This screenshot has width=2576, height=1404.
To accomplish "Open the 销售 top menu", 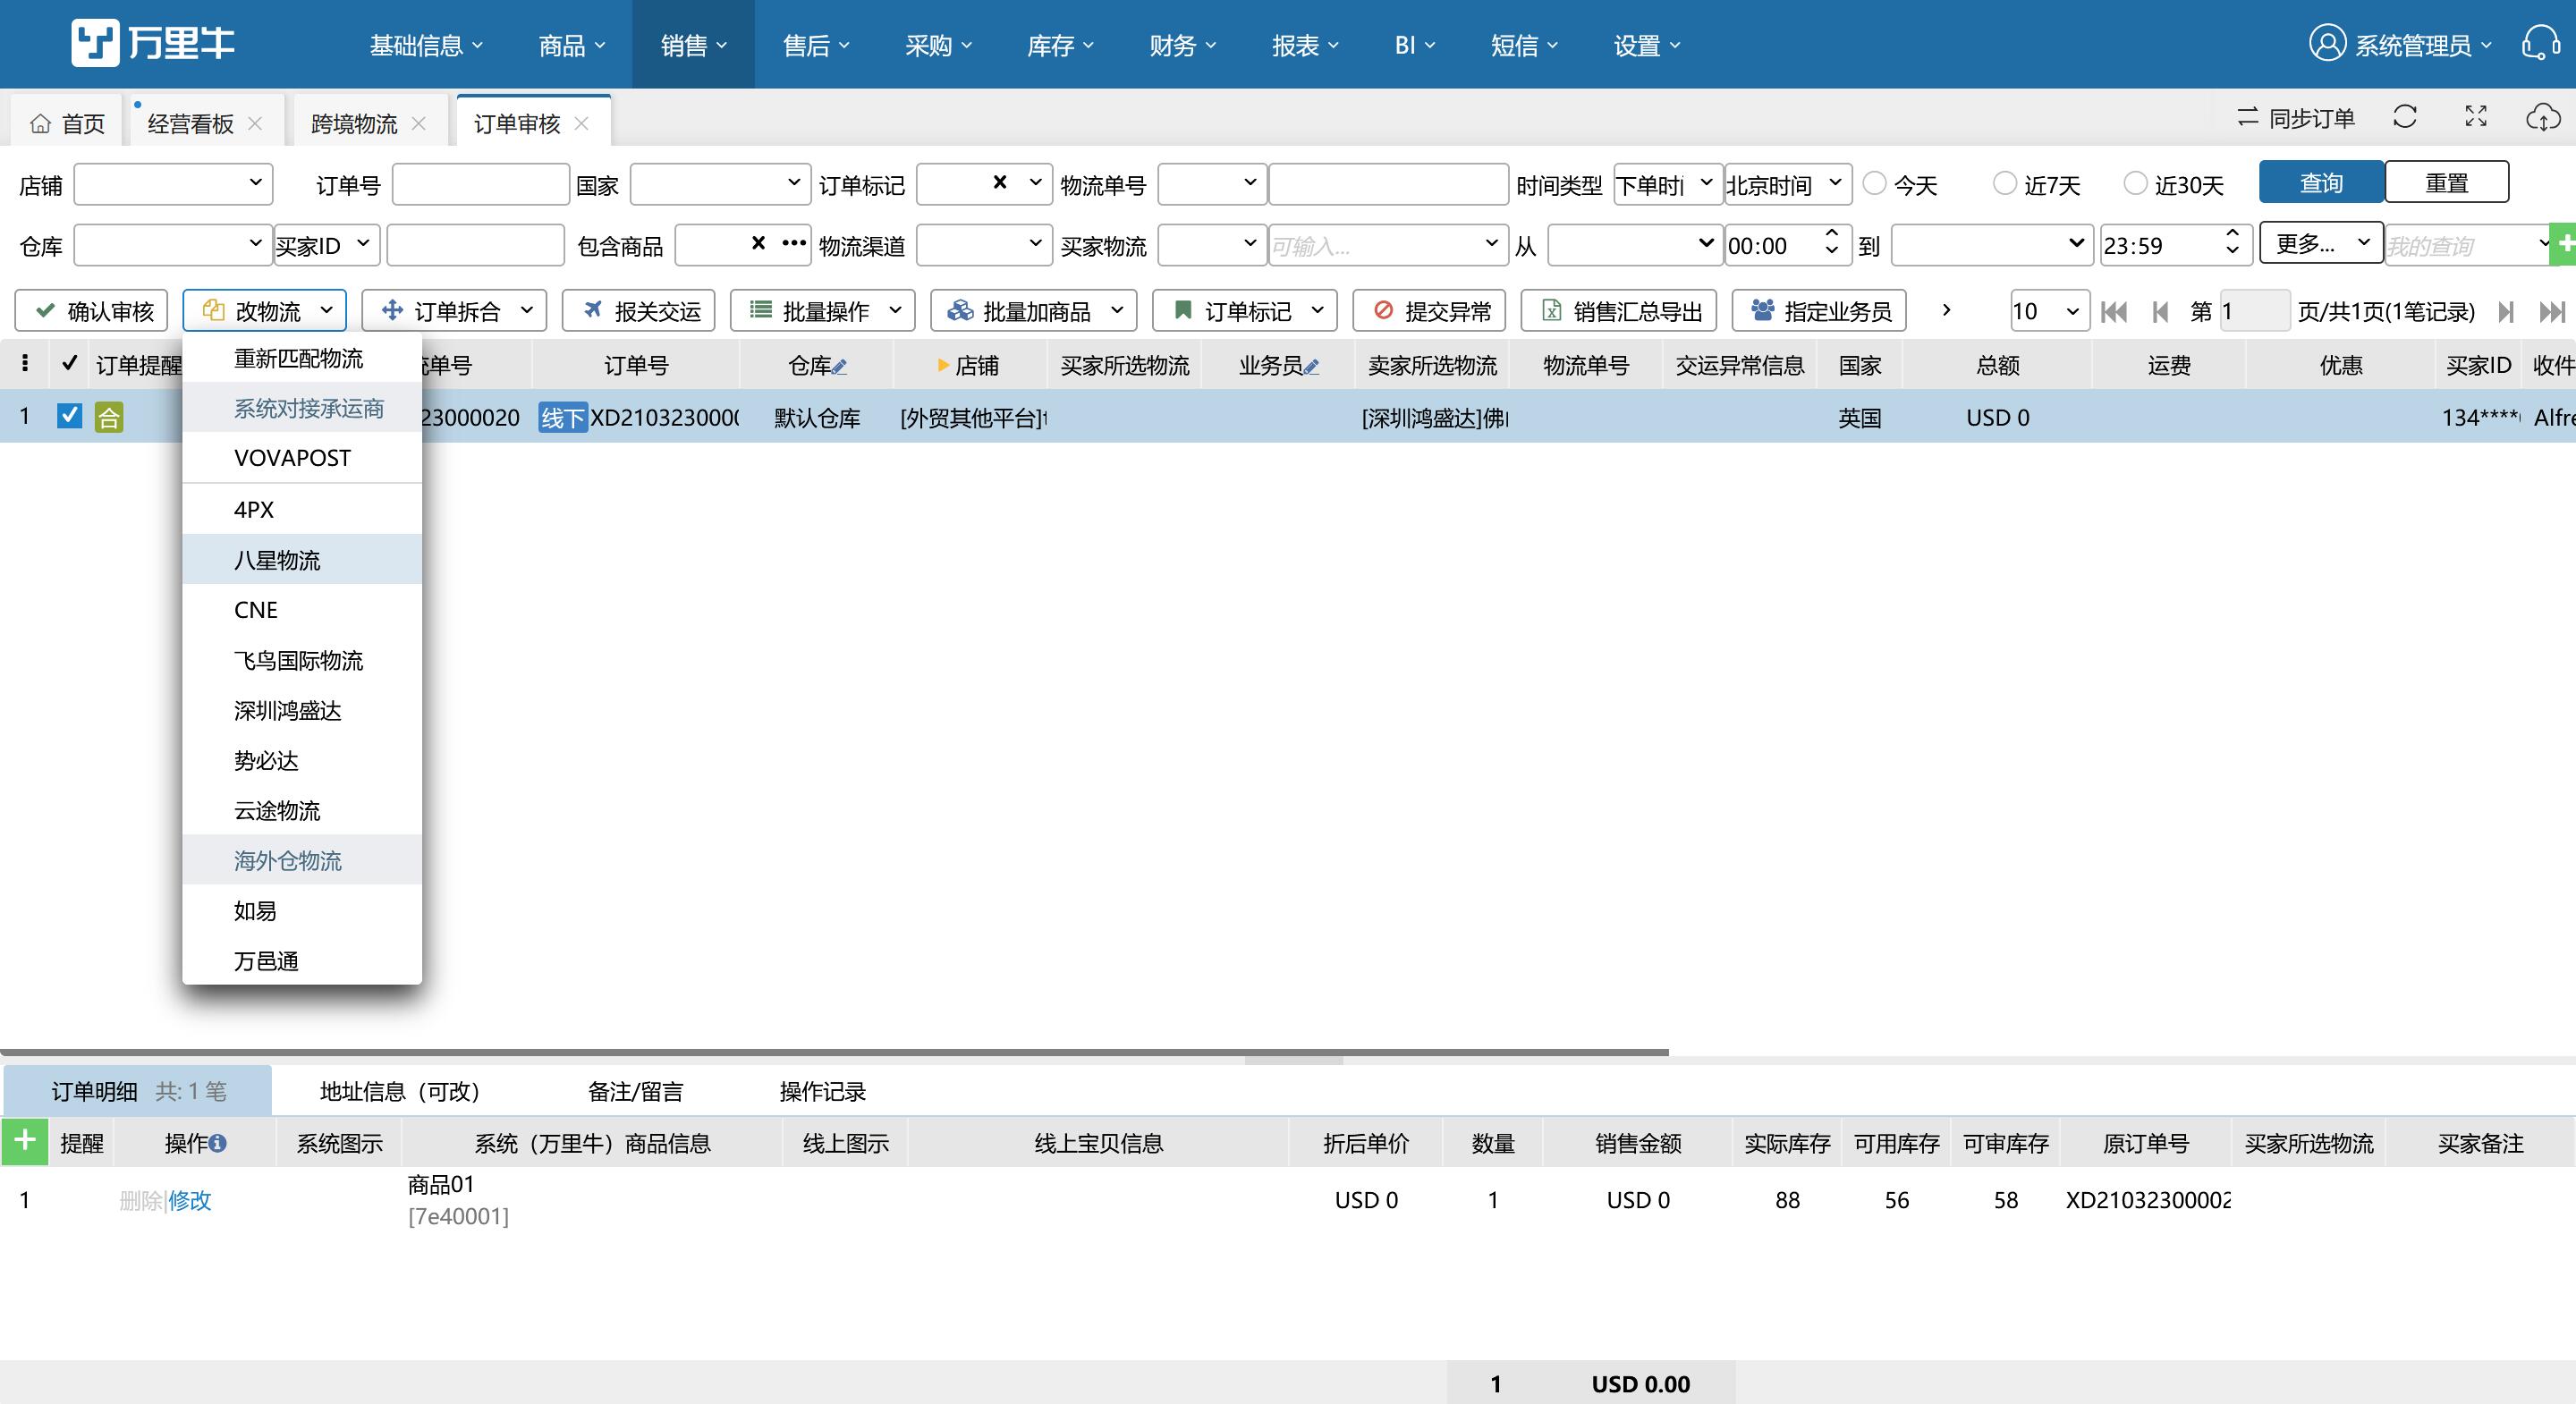I will click(x=693, y=45).
